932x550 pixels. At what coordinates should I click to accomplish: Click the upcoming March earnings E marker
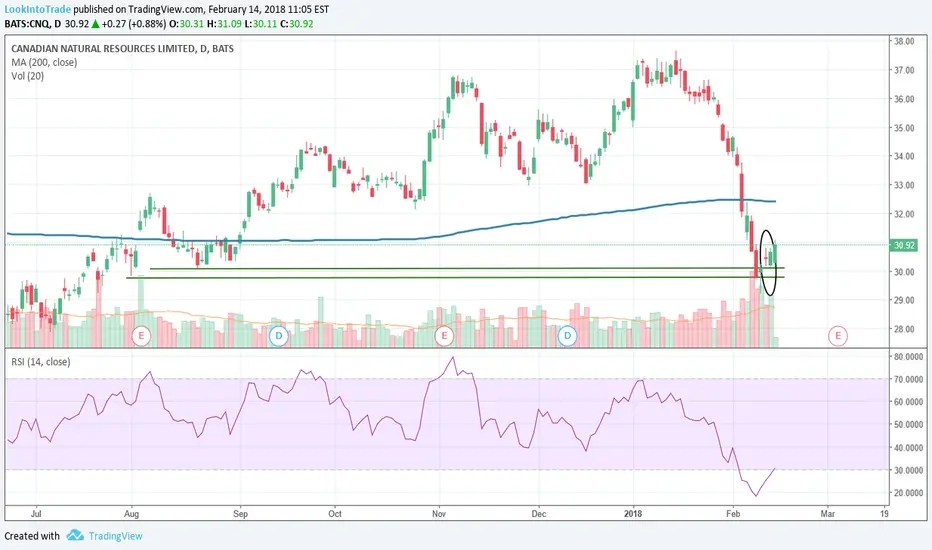[837, 336]
